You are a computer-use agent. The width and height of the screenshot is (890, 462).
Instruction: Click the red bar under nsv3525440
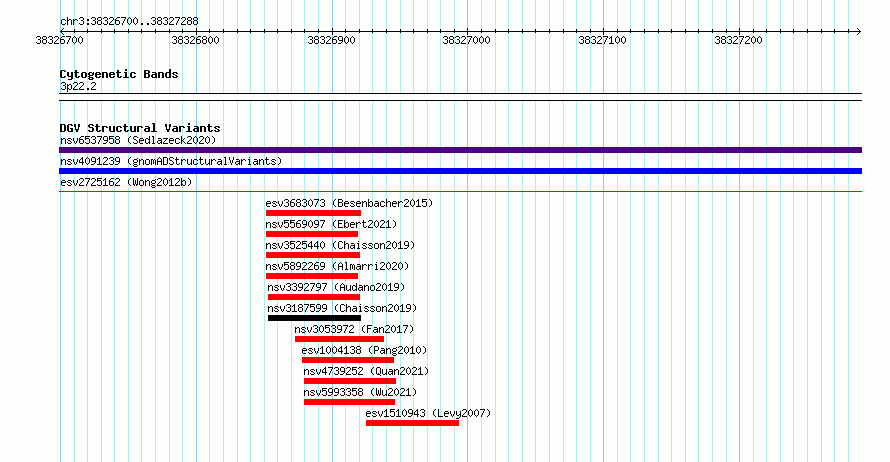[313, 255]
